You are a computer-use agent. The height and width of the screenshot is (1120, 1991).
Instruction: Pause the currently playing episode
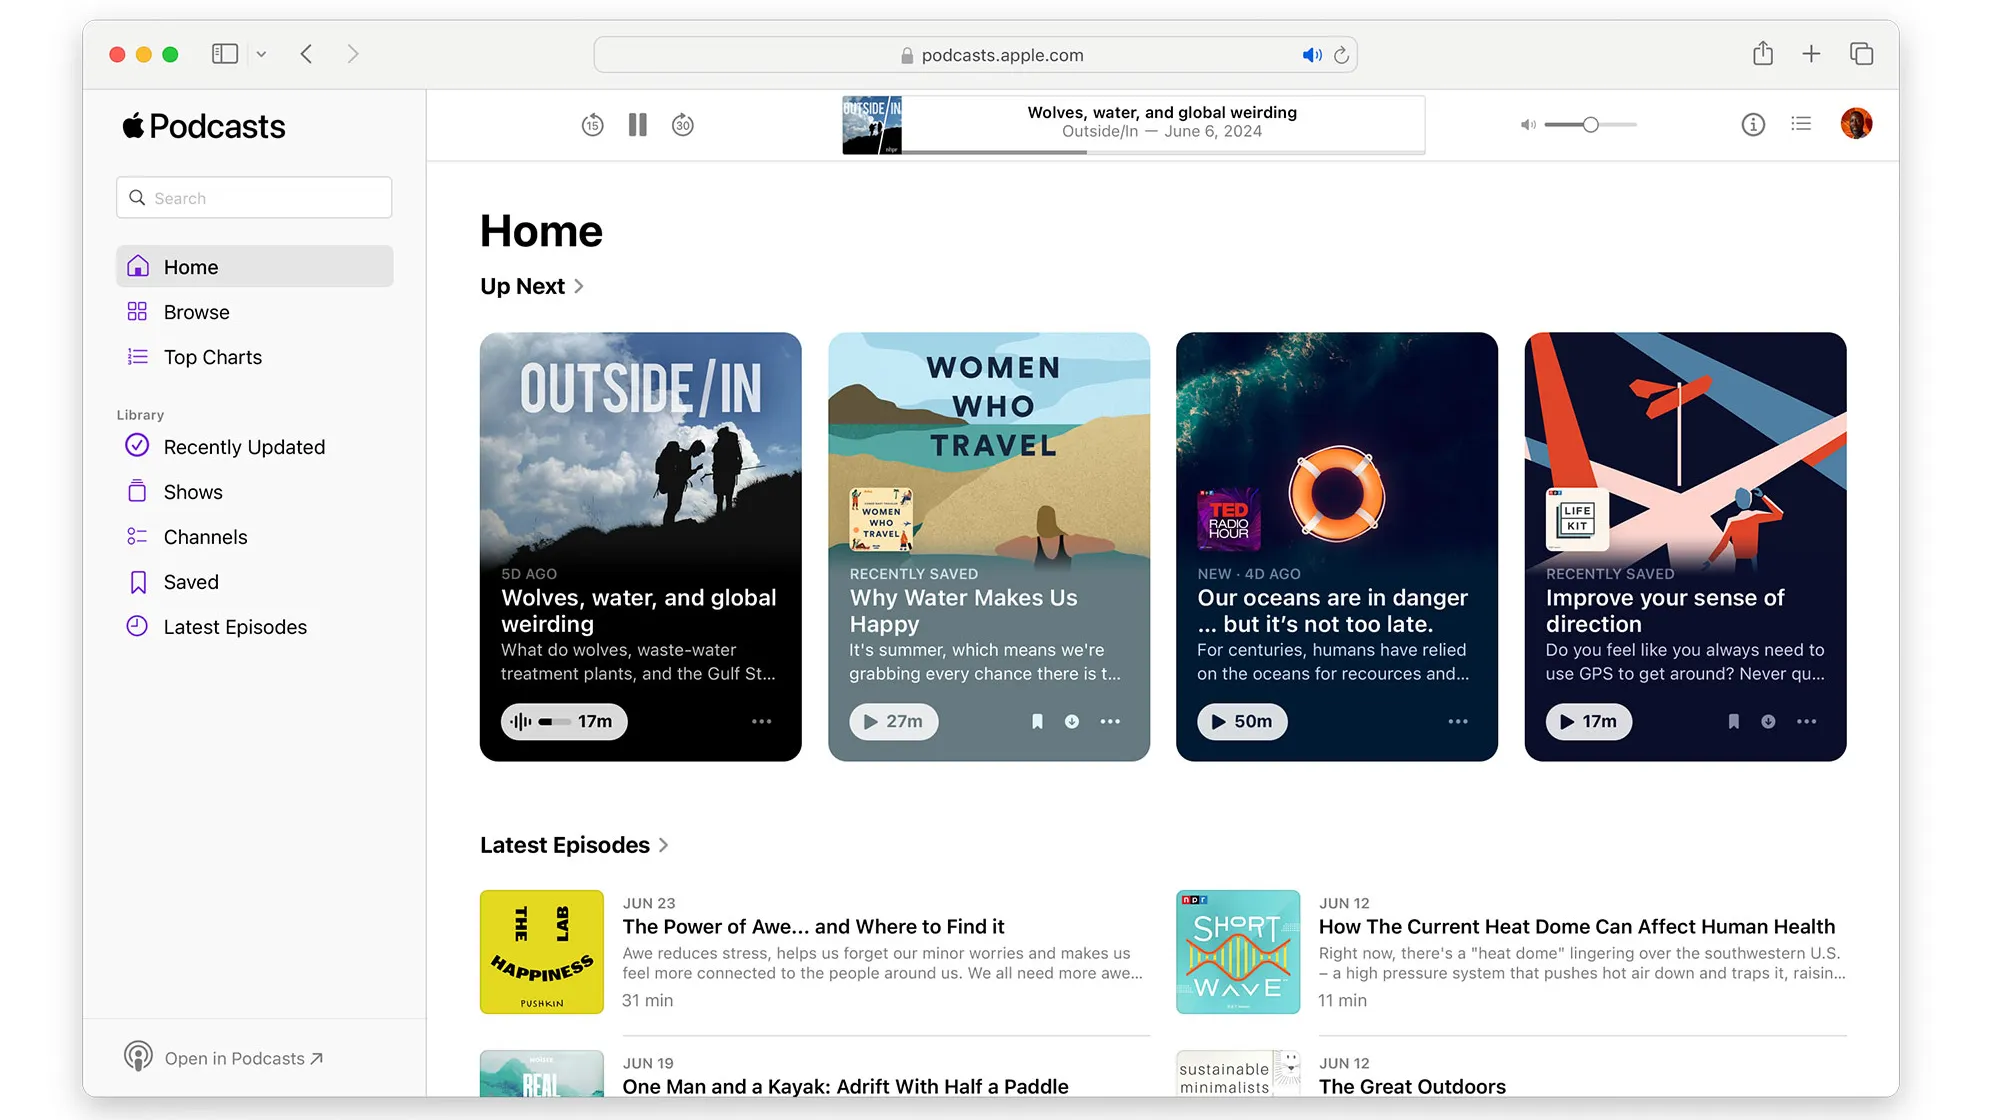click(637, 124)
